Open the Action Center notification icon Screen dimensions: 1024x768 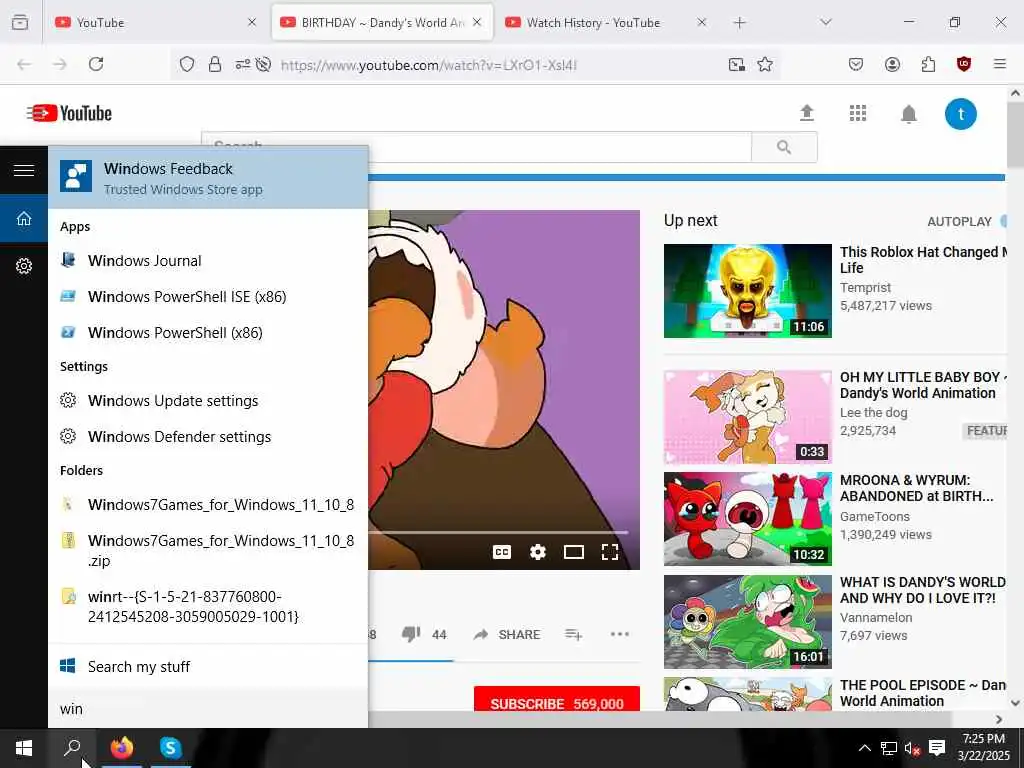[x=937, y=748]
